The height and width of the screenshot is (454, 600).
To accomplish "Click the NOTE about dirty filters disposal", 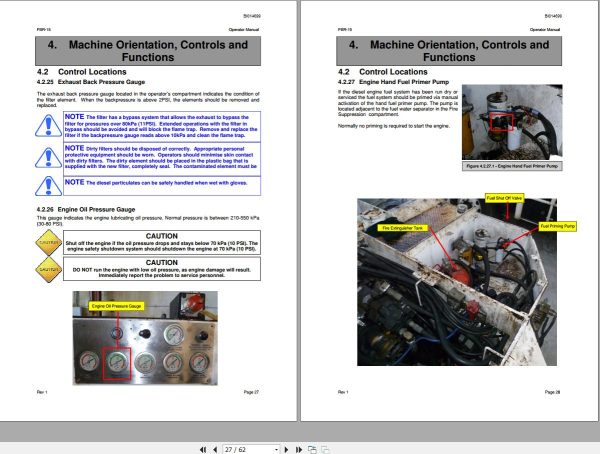I will 162,159.
